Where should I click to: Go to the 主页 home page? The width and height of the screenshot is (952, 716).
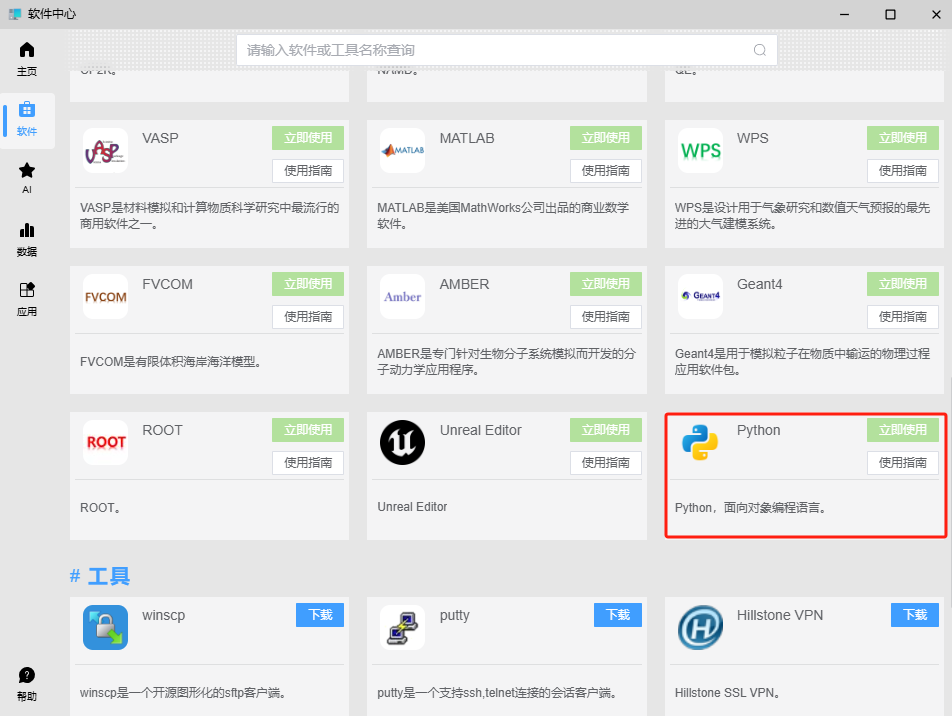click(27, 59)
